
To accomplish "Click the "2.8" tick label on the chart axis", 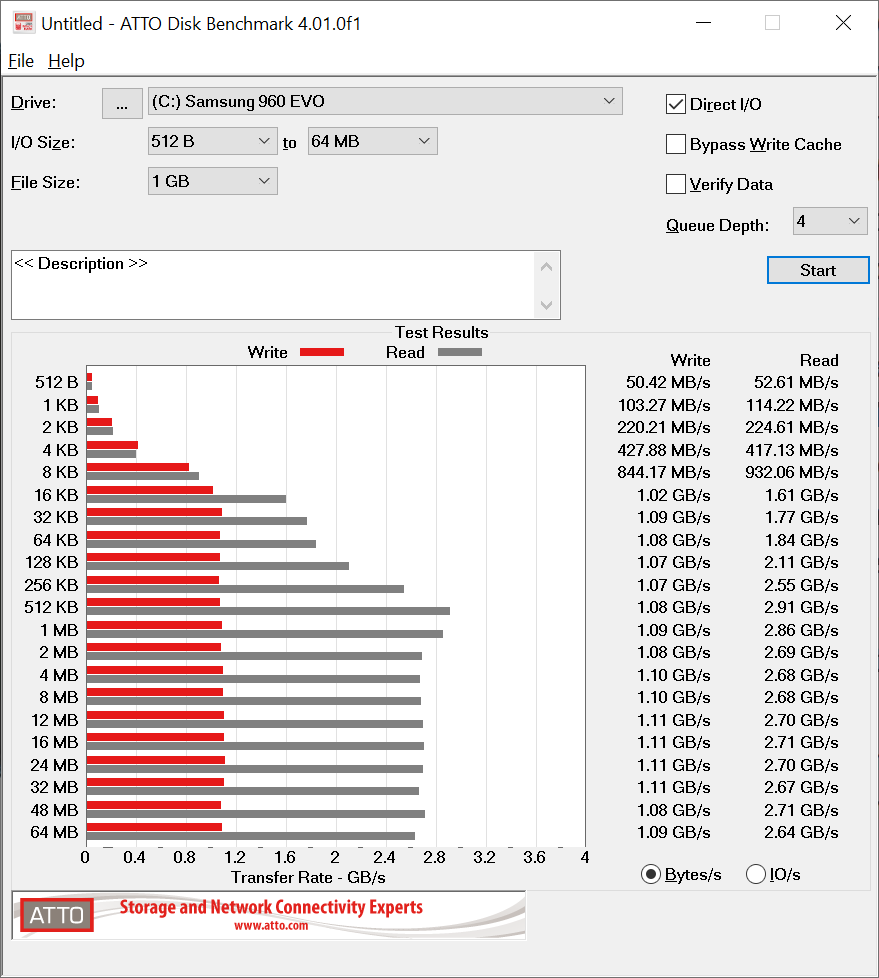I will point(434,857).
